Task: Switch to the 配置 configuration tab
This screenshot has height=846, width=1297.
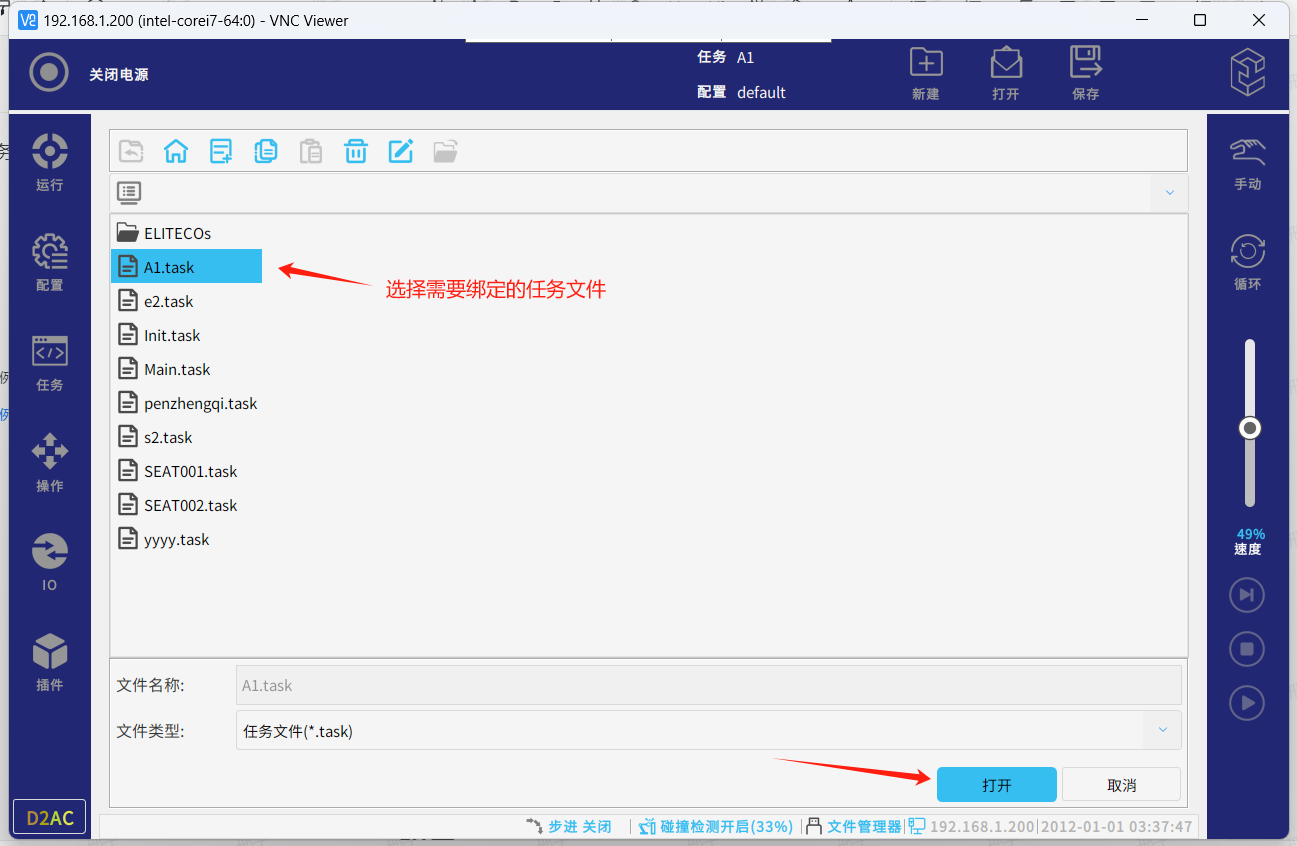Action: click(50, 263)
